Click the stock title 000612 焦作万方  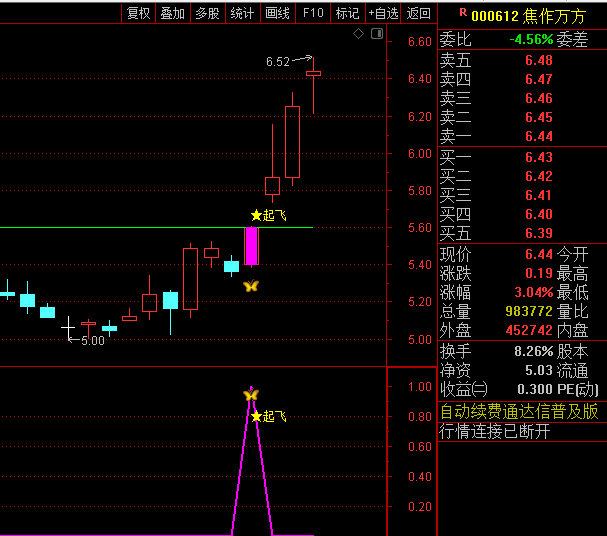pos(529,16)
